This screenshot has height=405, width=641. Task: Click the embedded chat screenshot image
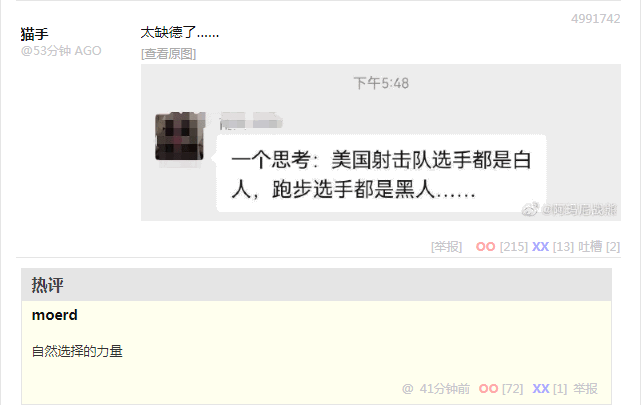pyautogui.click(x=381, y=142)
